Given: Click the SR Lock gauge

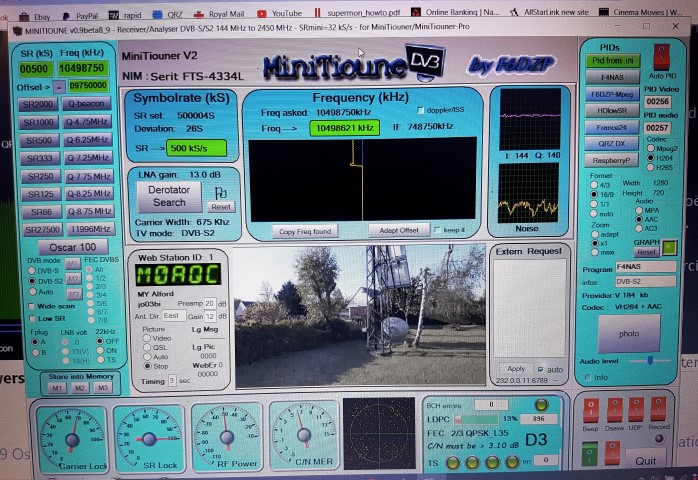Looking at the screenshot, I should (x=149, y=439).
